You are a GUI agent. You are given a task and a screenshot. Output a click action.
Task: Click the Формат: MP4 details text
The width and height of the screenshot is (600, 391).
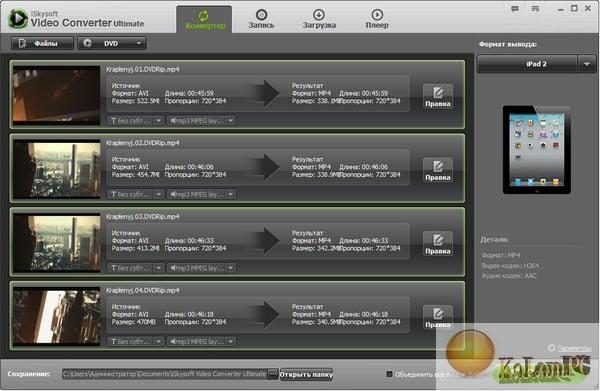[501, 255]
